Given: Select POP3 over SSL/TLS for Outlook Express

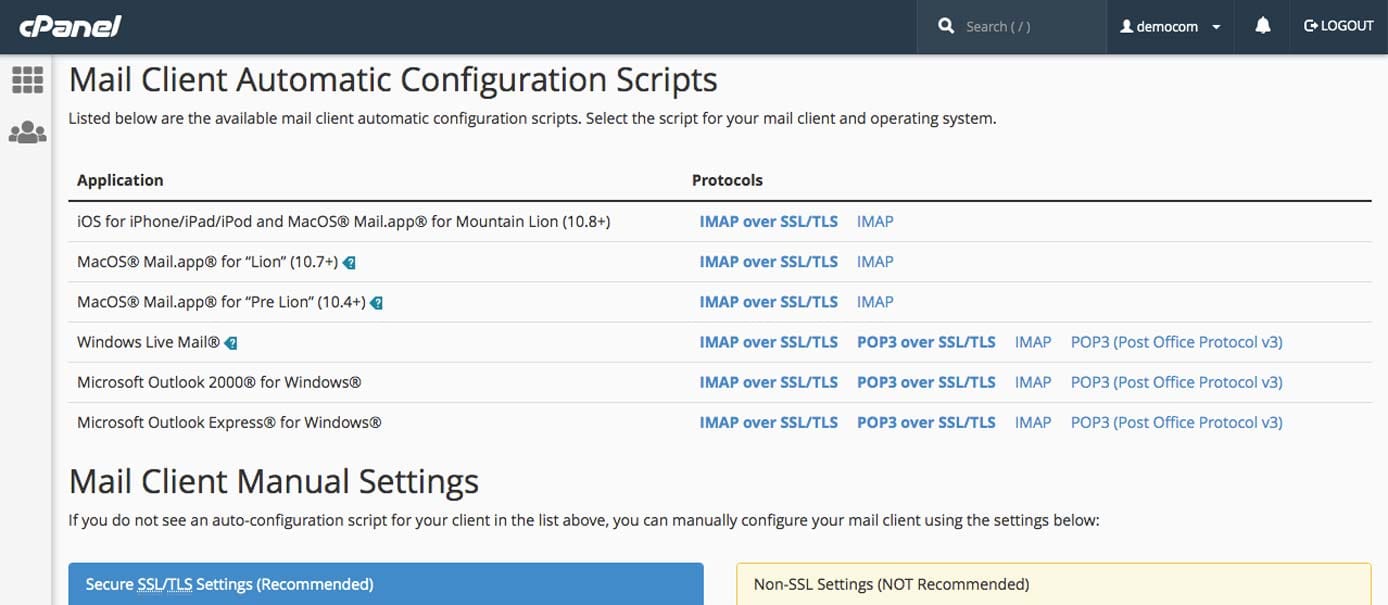Looking at the screenshot, I should click(926, 422).
